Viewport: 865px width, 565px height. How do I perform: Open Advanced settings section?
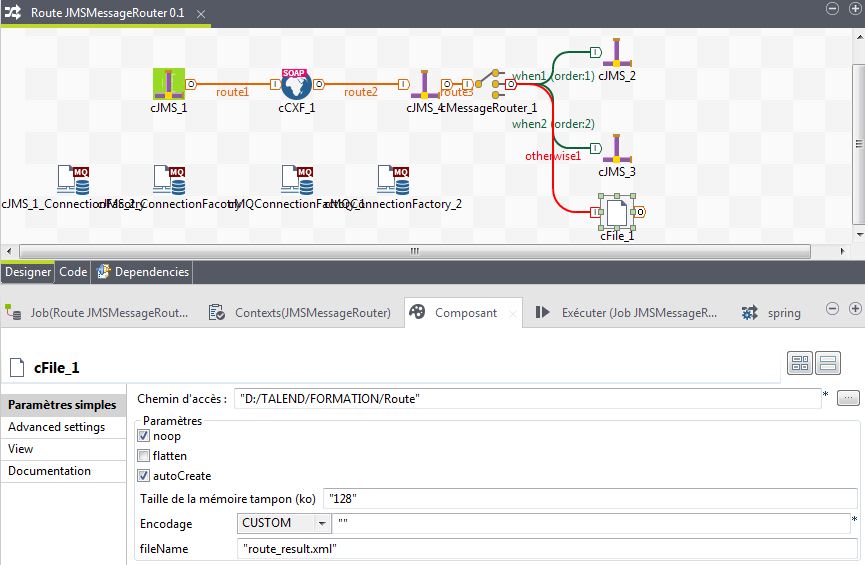pos(63,427)
